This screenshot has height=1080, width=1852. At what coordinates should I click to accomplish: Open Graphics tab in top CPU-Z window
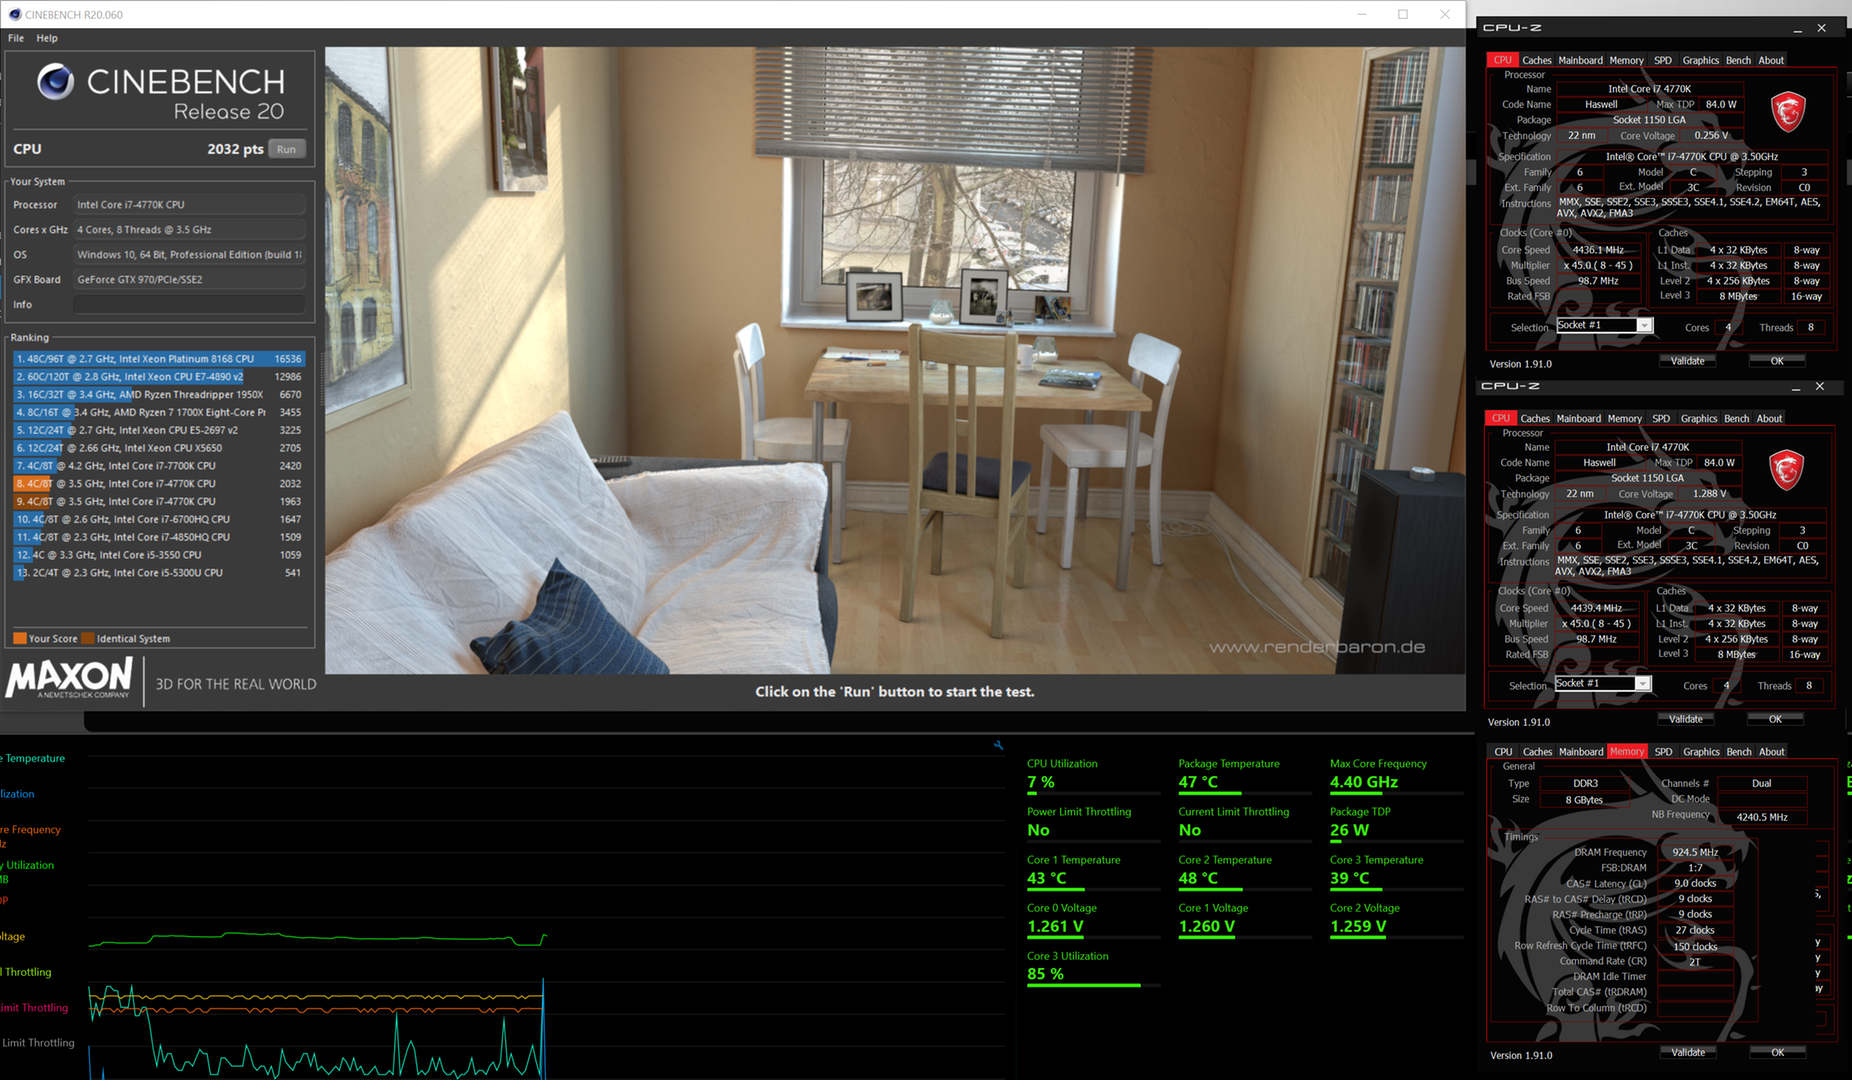[x=1701, y=60]
